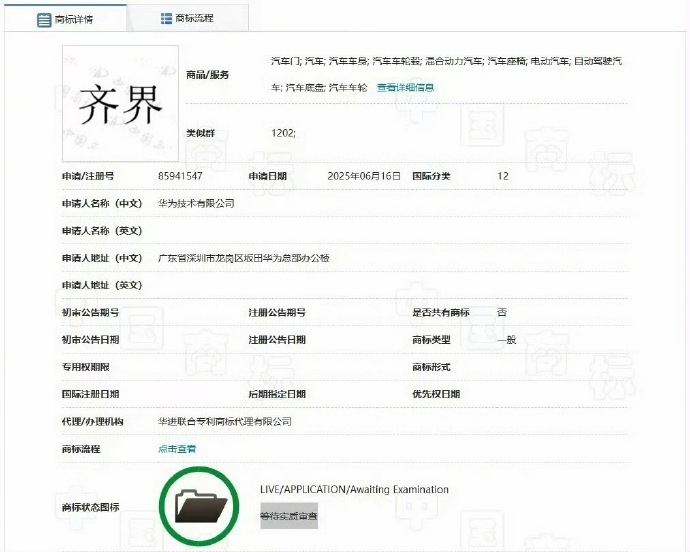Click the 注册公告期号 label
This screenshot has width=690, height=552.
[277, 313]
